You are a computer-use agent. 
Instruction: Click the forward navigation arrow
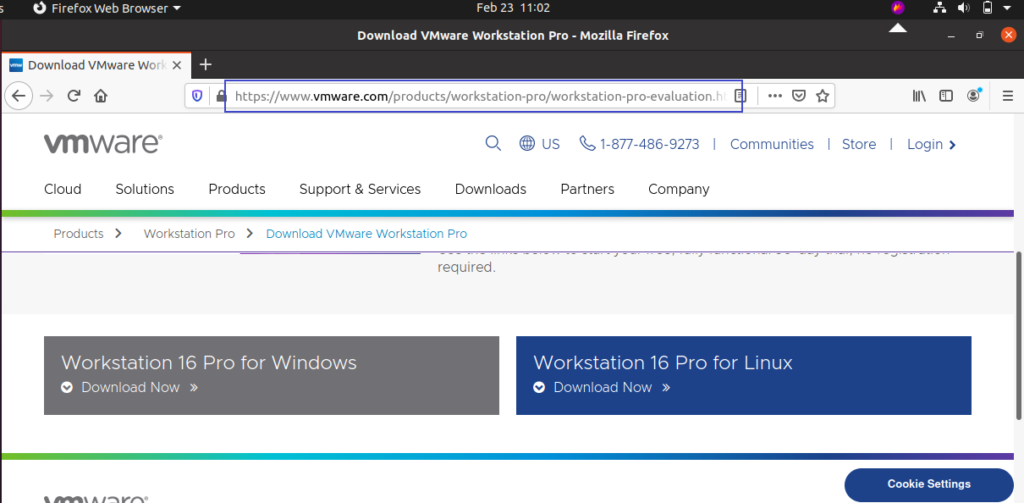coord(46,96)
